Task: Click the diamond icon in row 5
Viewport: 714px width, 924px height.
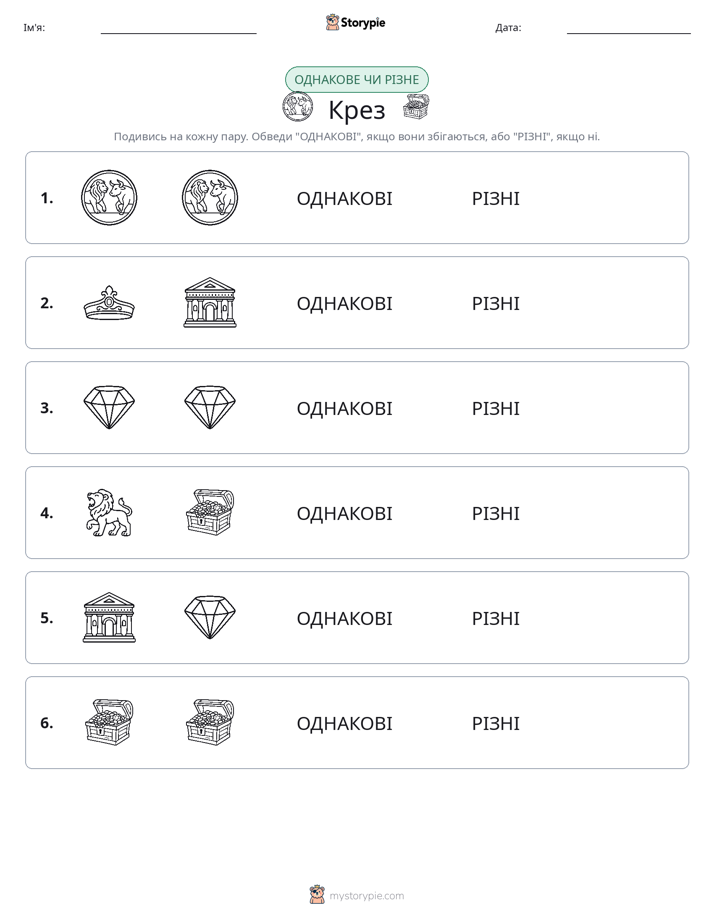Action: click(x=210, y=617)
